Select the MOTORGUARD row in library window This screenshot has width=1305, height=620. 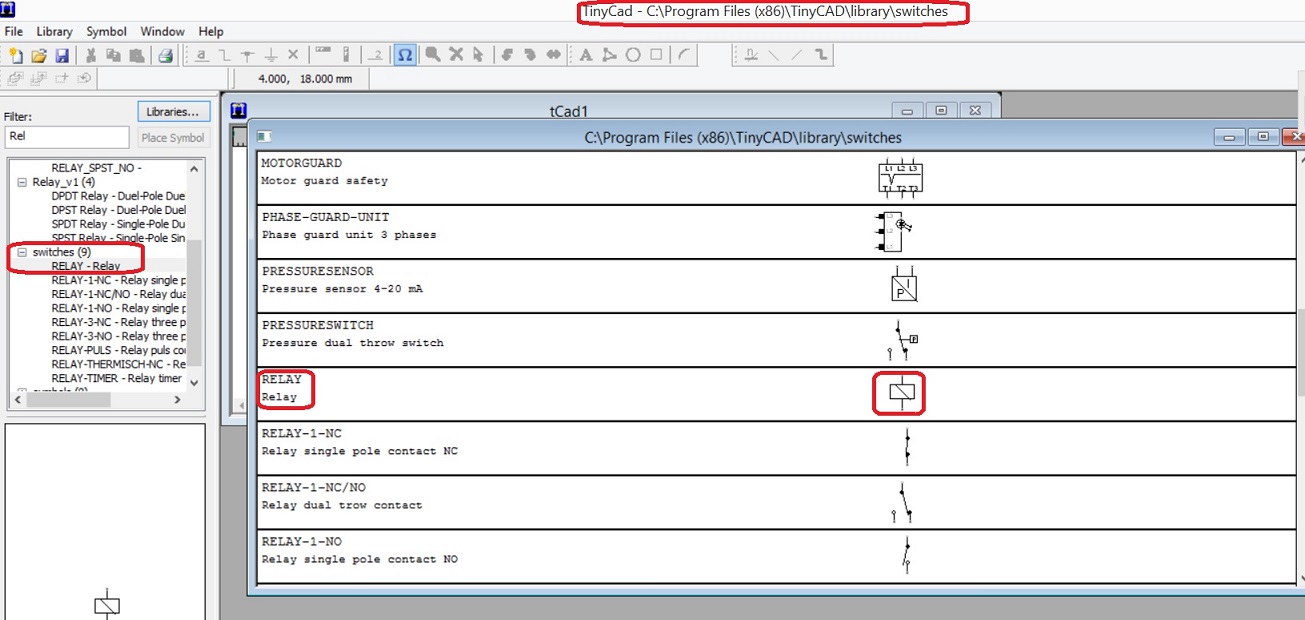pyautogui.click(x=776, y=178)
